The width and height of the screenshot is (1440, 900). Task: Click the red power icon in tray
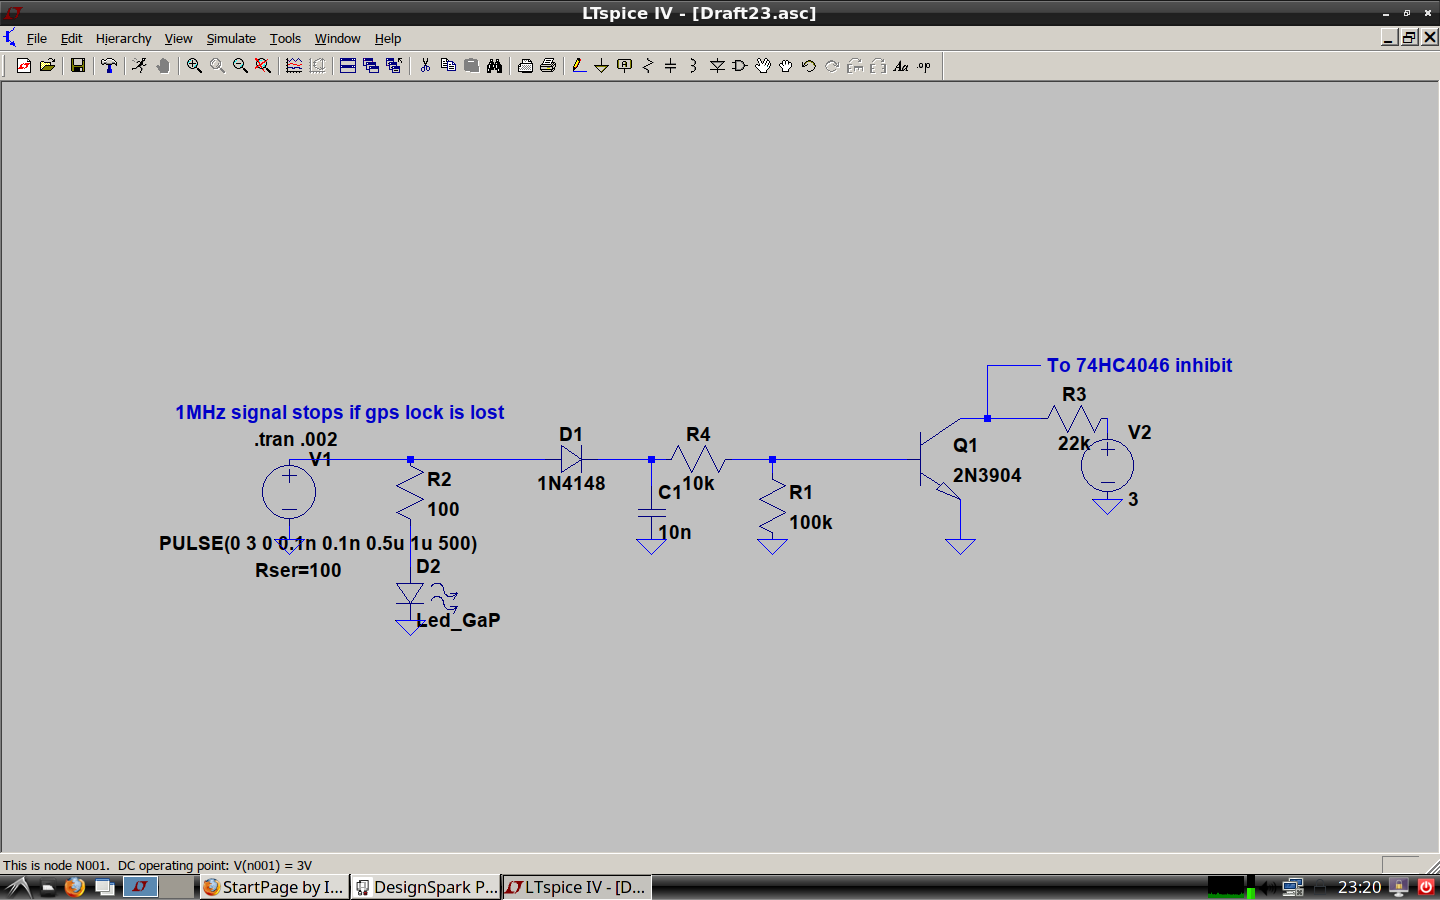[x=1426, y=887]
